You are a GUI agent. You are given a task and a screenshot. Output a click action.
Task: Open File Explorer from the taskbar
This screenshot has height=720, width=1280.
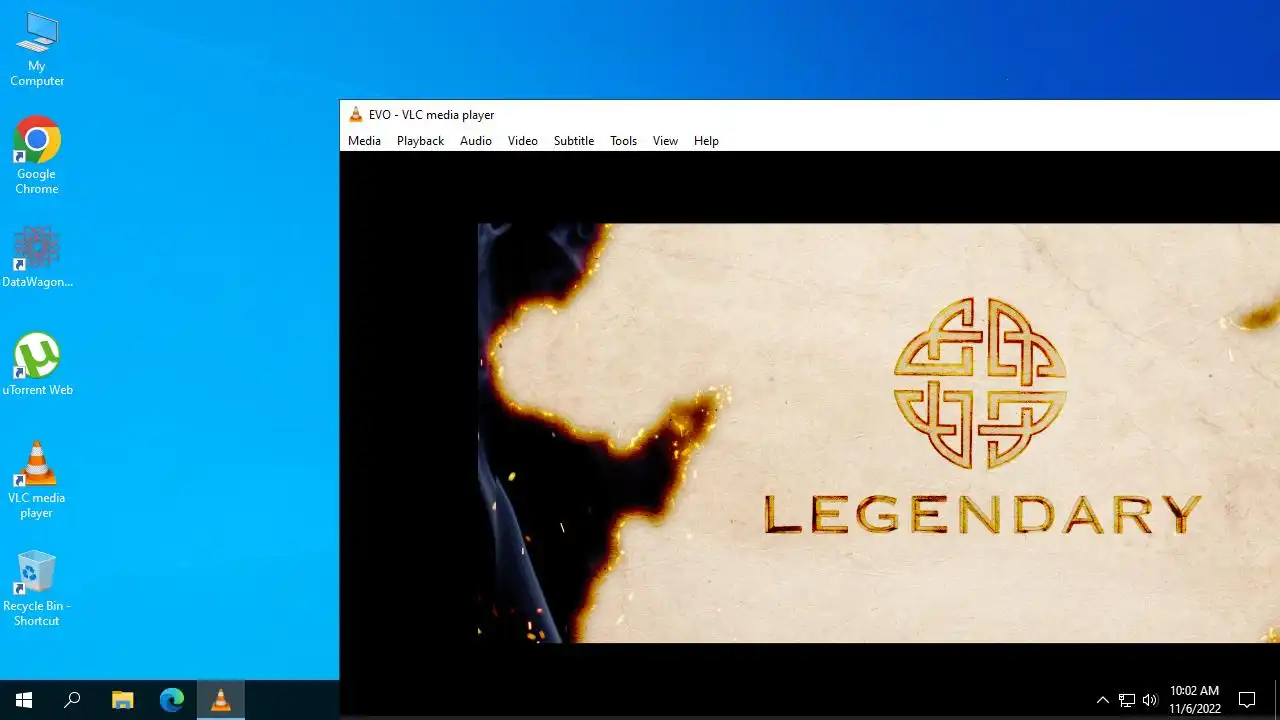[122, 700]
